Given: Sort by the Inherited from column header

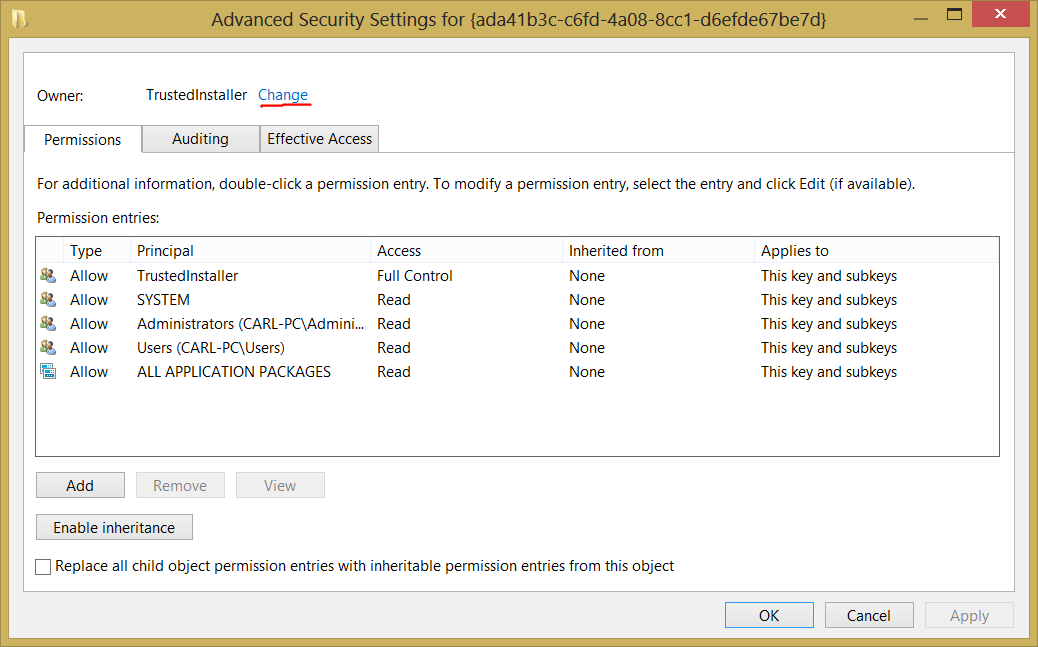Looking at the screenshot, I should [x=659, y=251].
